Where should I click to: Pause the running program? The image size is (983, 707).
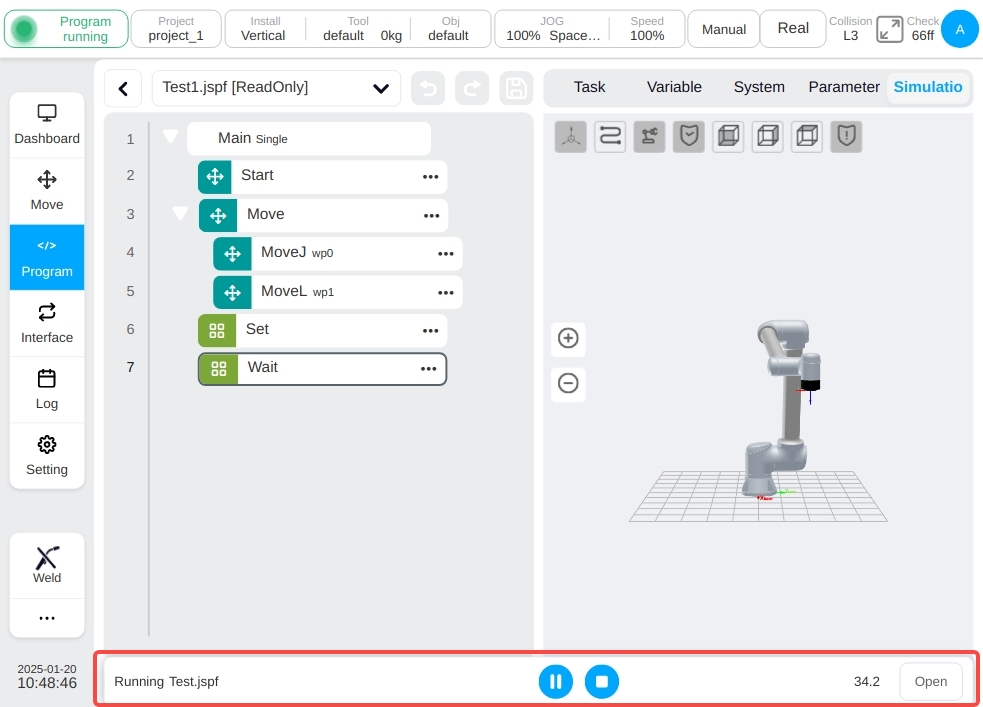(x=555, y=681)
